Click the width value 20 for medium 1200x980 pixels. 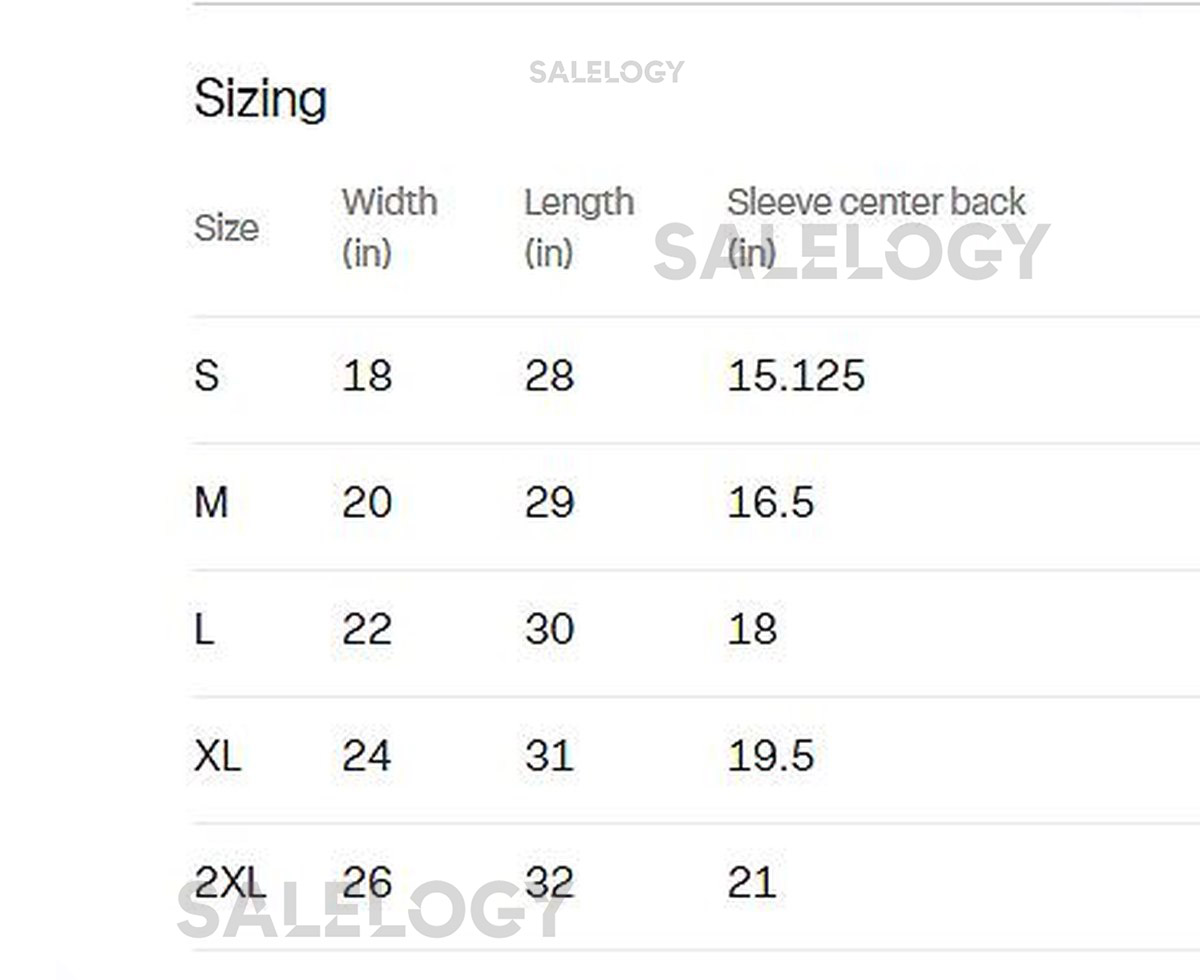click(366, 502)
